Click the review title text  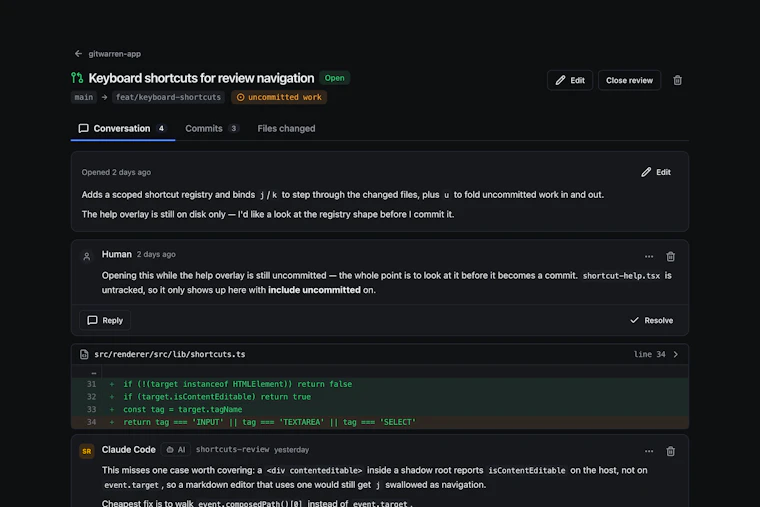tap(201, 78)
